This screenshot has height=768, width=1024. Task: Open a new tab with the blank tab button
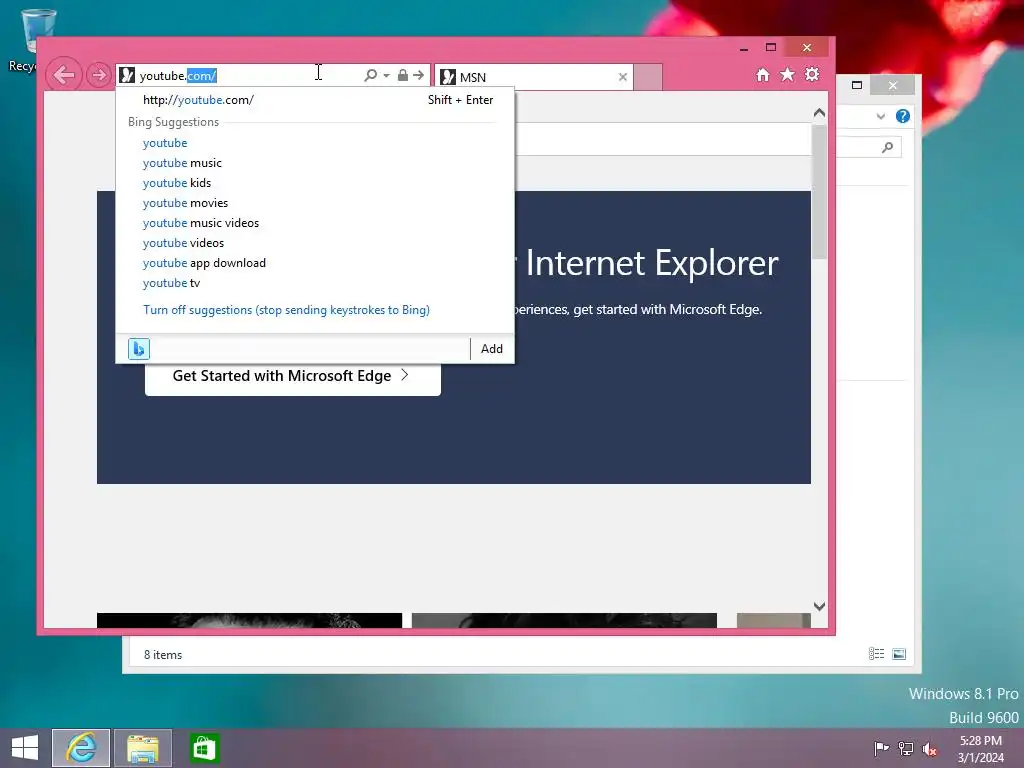click(x=648, y=77)
